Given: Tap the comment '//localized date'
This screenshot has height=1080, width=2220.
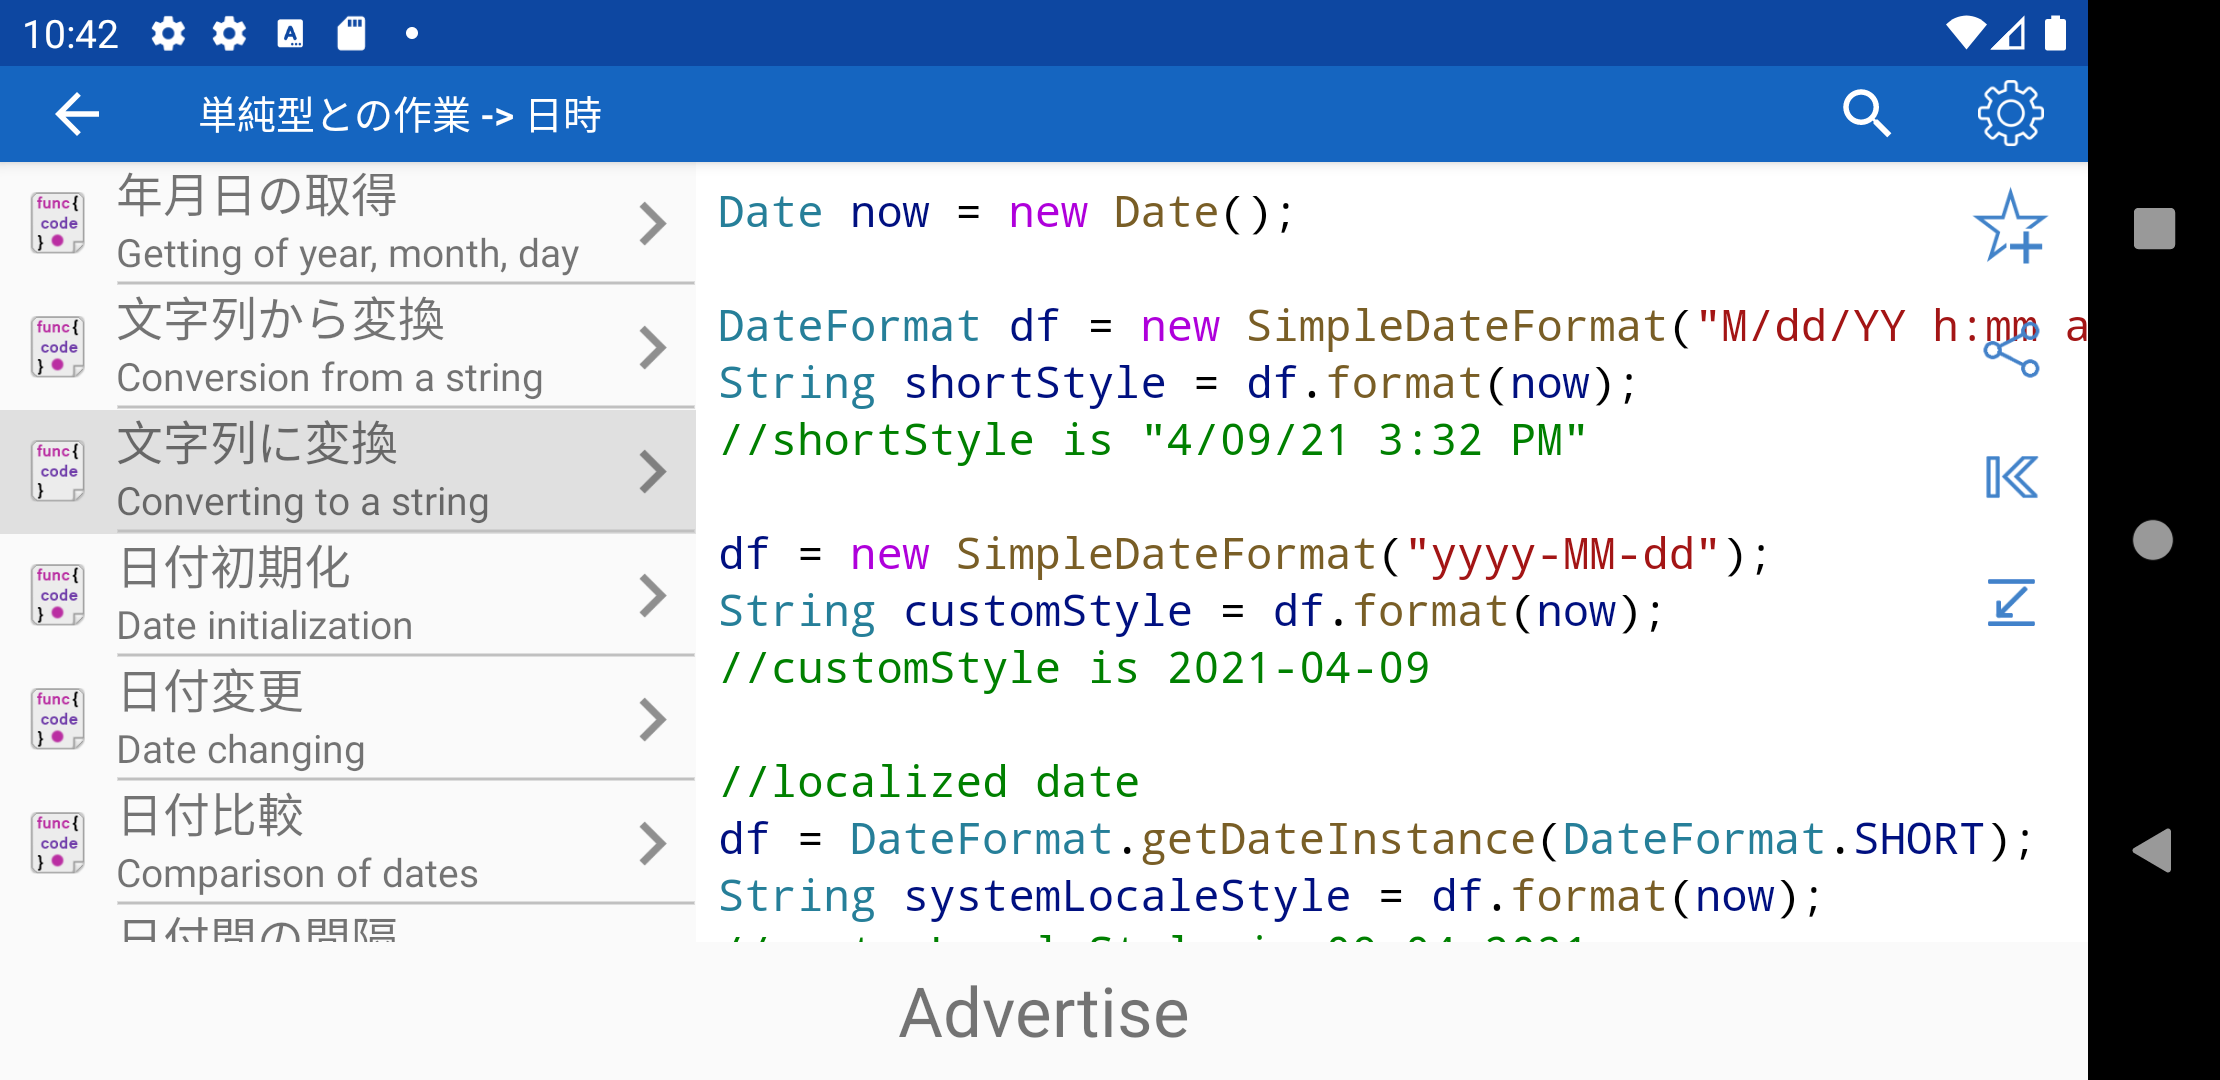Looking at the screenshot, I should click(x=929, y=782).
